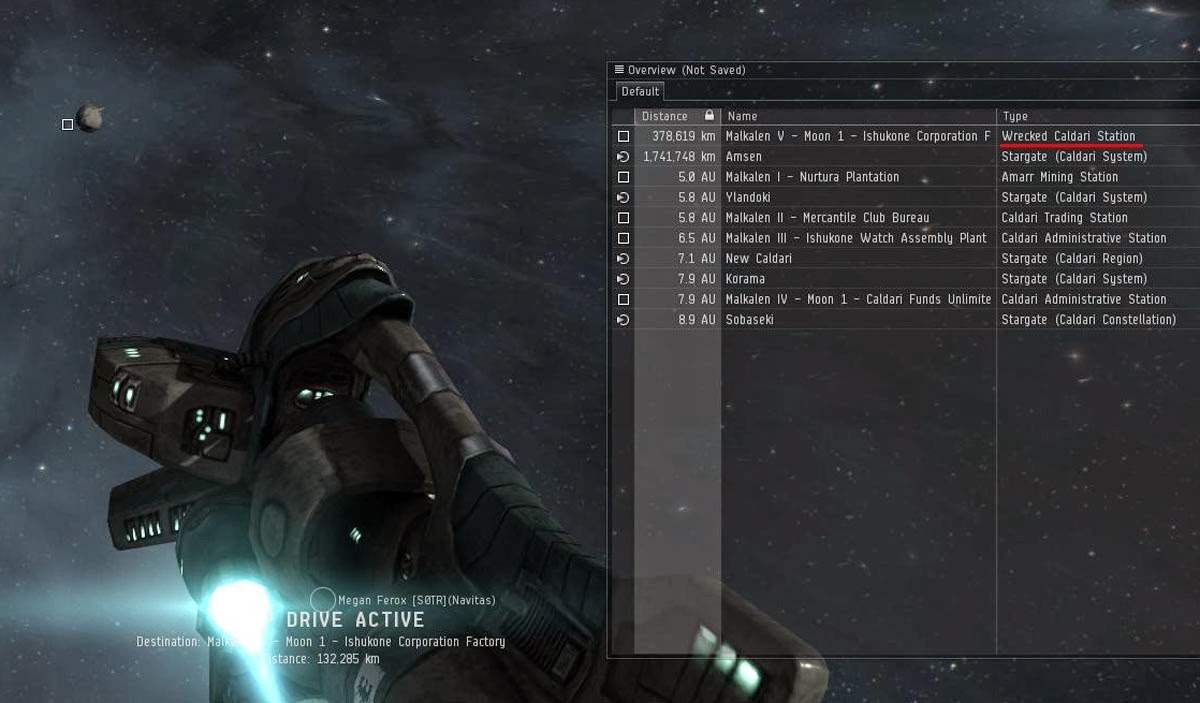This screenshot has width=1200, height=703.
Task: Click the moon object in space
Action: click(x=90, y=118)
